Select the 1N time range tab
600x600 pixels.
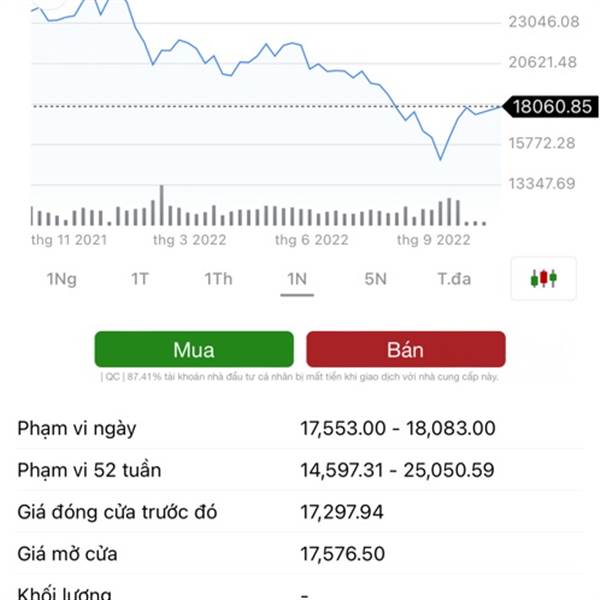click(x=297, y=279)
